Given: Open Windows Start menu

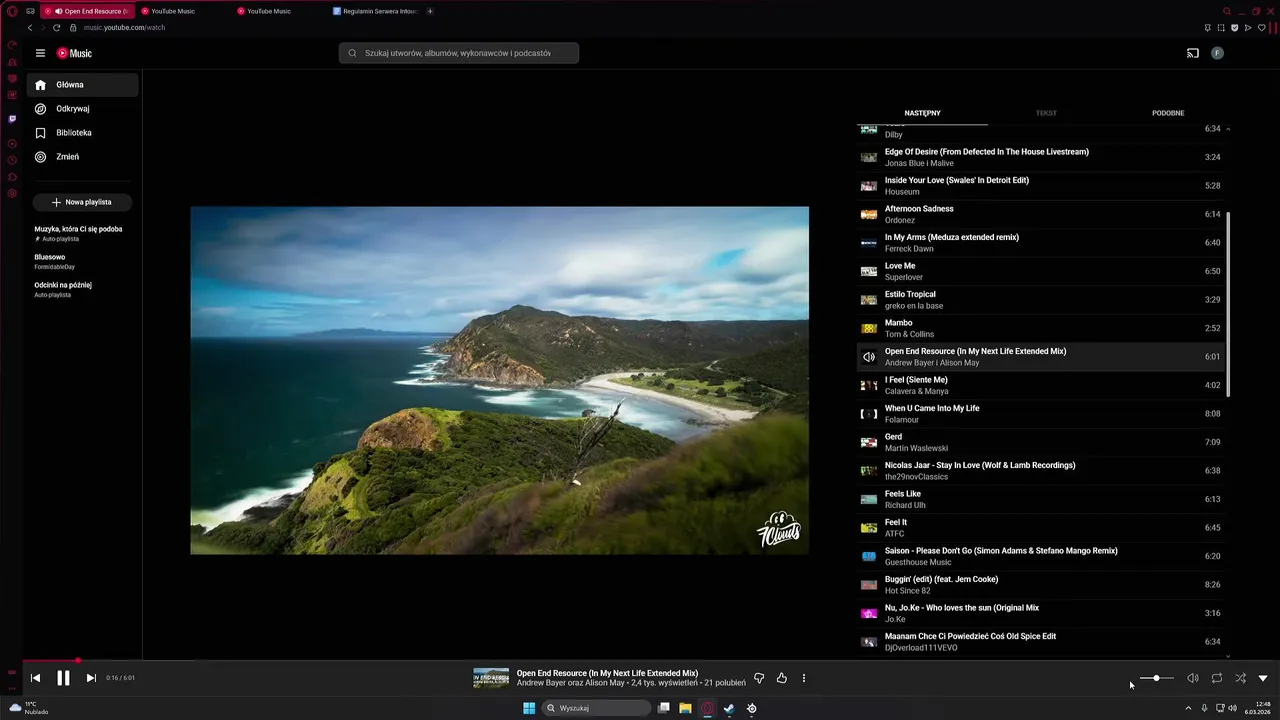Looking at the screenshot, I should (529, 708).
